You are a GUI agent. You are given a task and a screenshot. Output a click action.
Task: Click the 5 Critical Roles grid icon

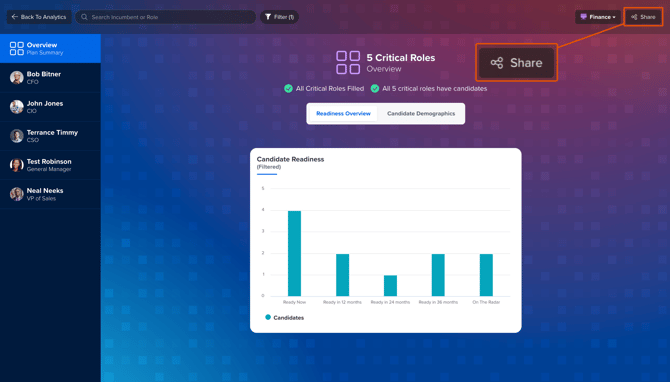[348, 62]
